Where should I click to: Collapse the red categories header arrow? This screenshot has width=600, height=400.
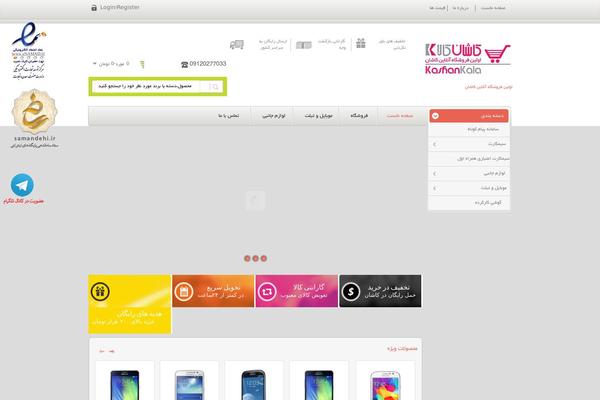click(435, 116)
